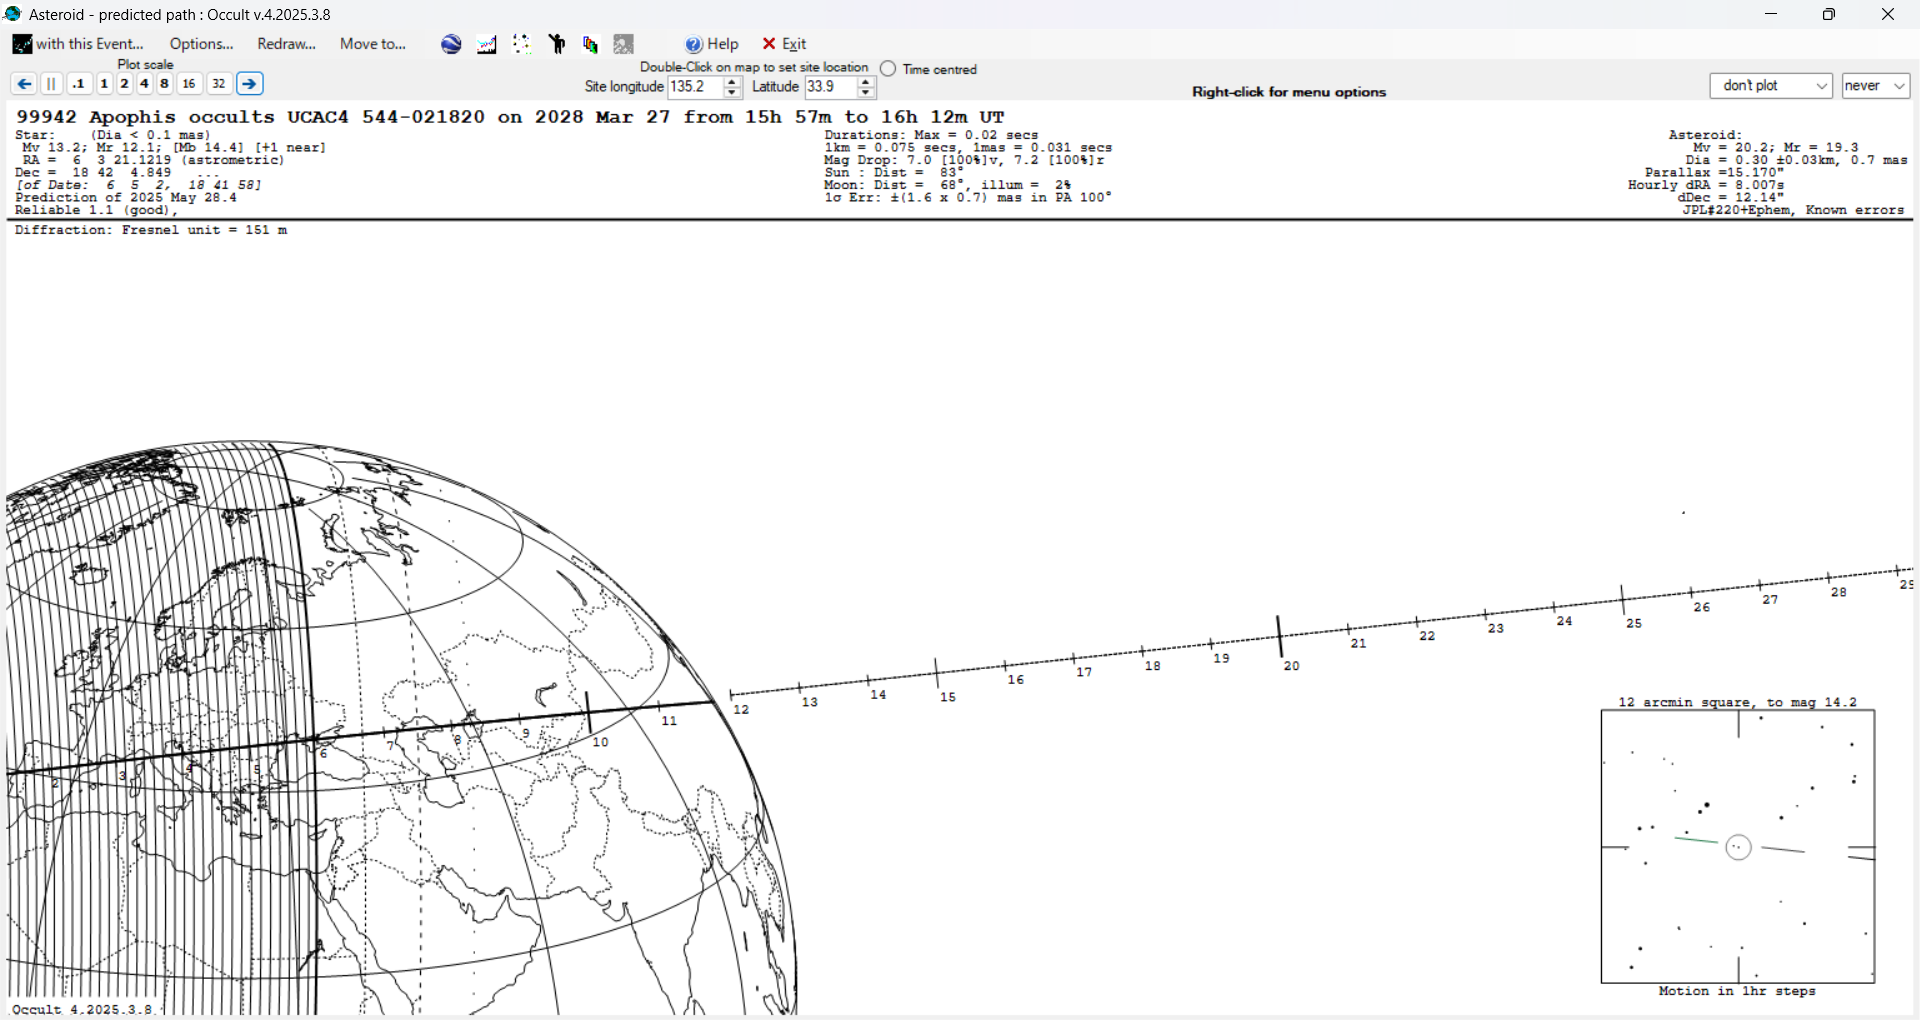The height and width of the screenshot is (1020, 1920).
Task: Click path time marker 25 on the track
Action: point(1623,600)
